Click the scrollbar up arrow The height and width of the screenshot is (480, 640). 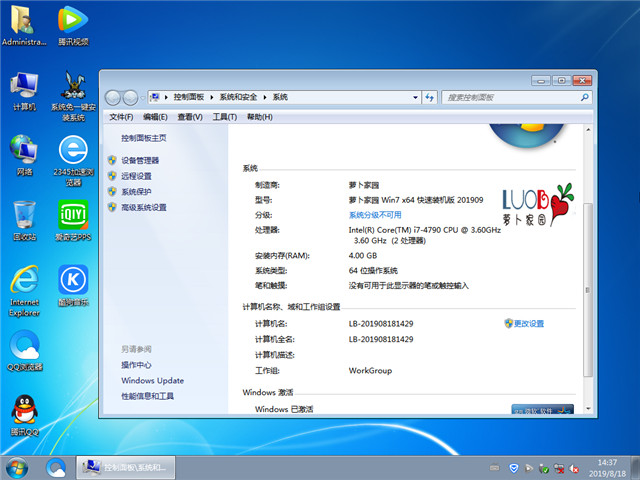(x=588, y=129)
